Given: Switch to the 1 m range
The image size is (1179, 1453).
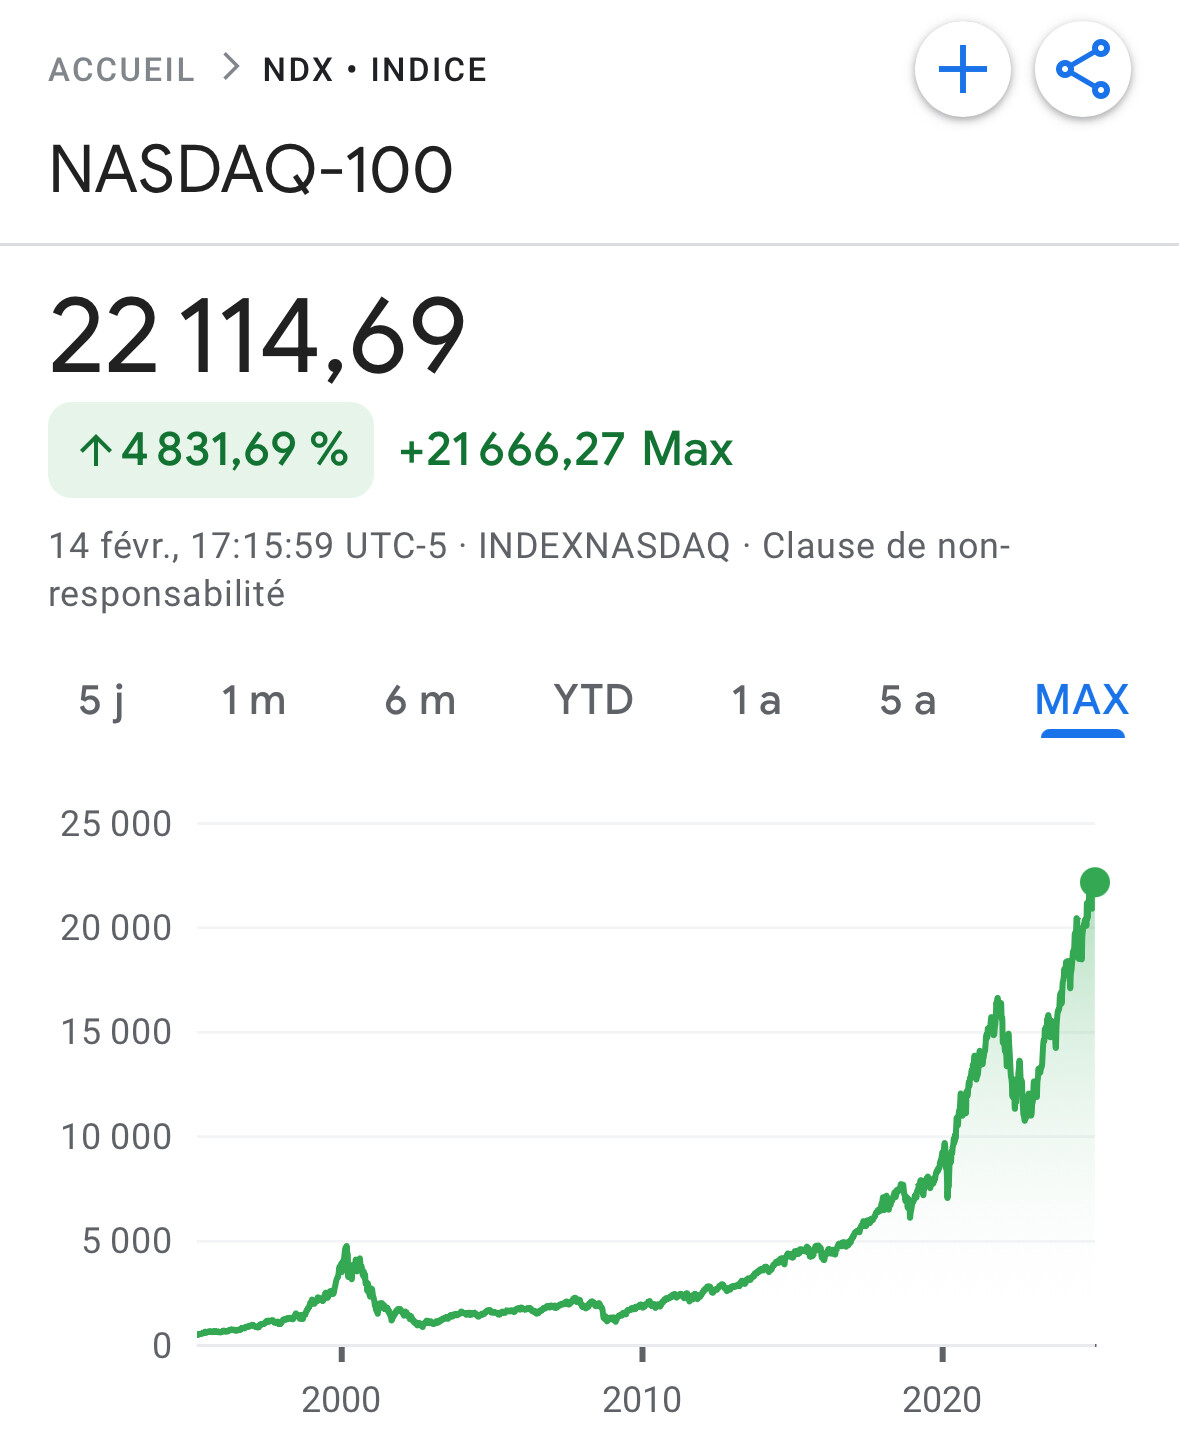Looking at the screenshot, I should click(253, 701).
